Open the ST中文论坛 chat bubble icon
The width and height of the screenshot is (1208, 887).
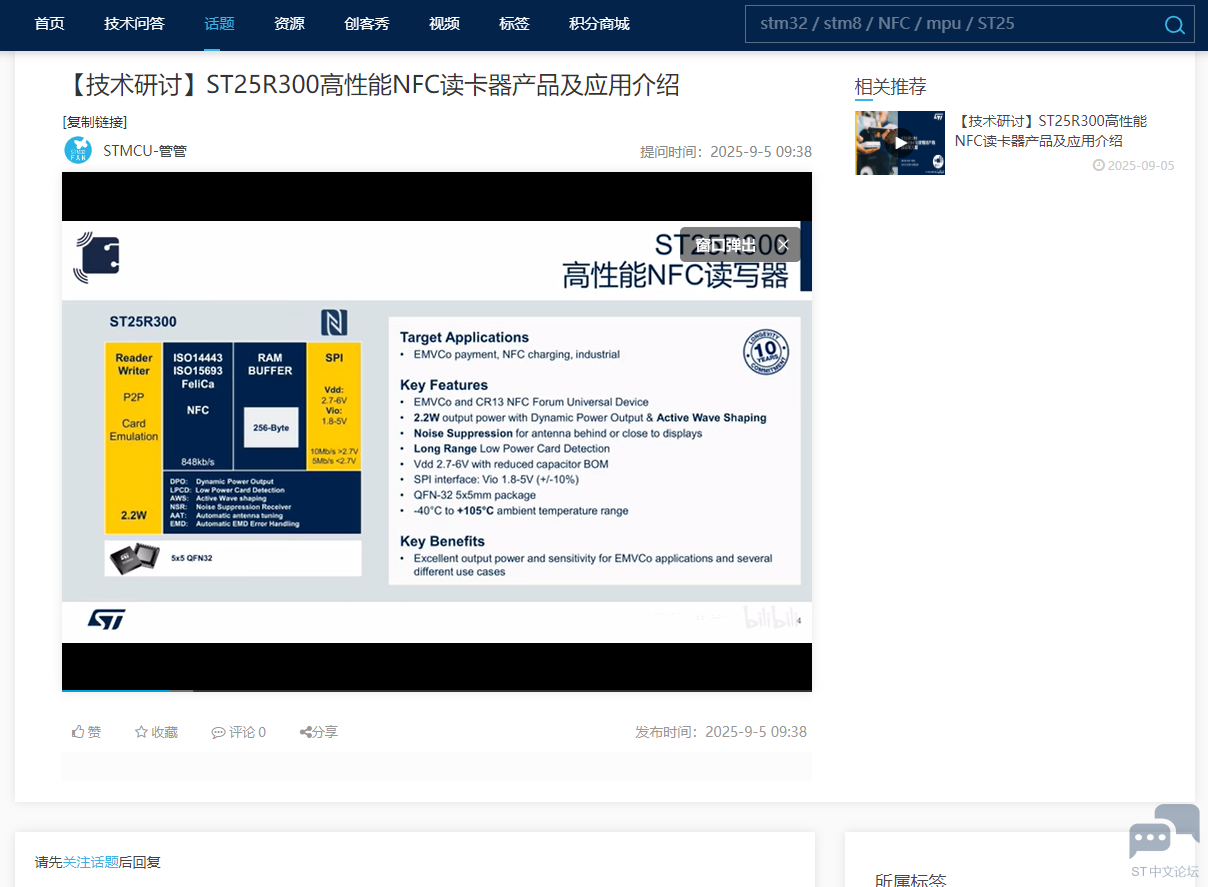[x=1165, y=831]
